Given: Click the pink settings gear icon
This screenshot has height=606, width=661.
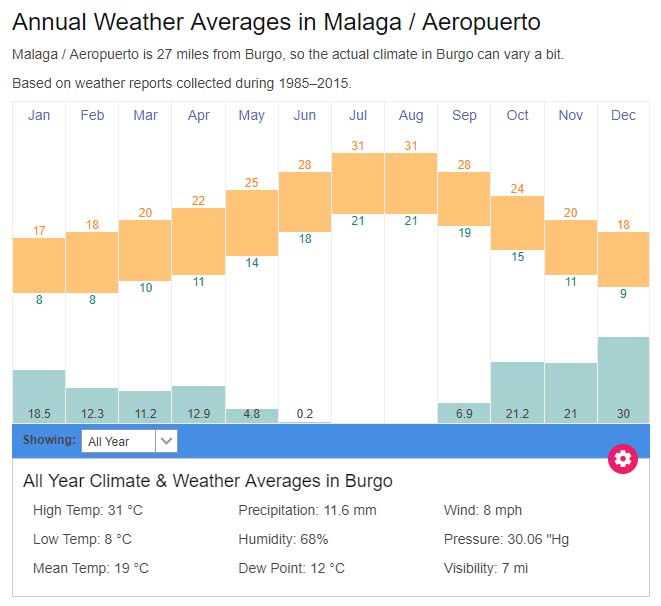Looking at the screenshot, I should [x=623, y=459].
